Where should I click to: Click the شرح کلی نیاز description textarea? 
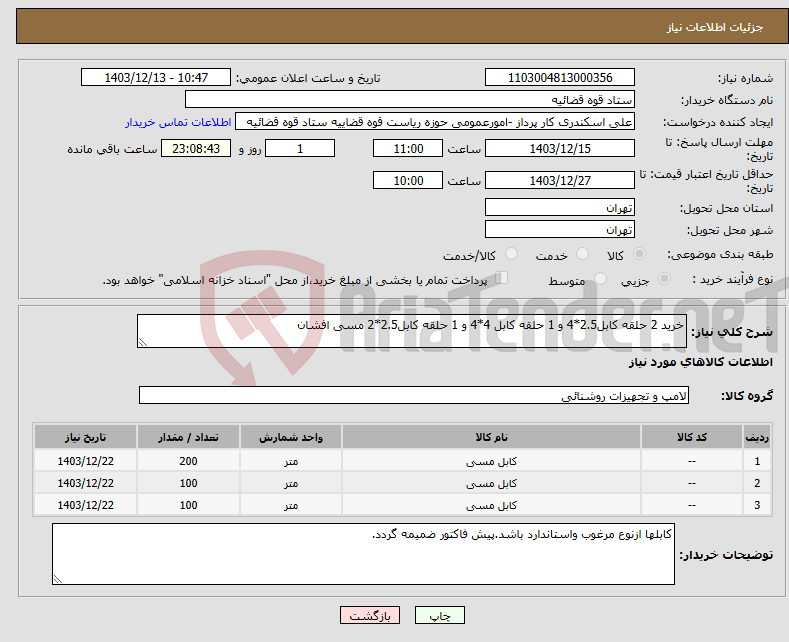click(412, 331)
